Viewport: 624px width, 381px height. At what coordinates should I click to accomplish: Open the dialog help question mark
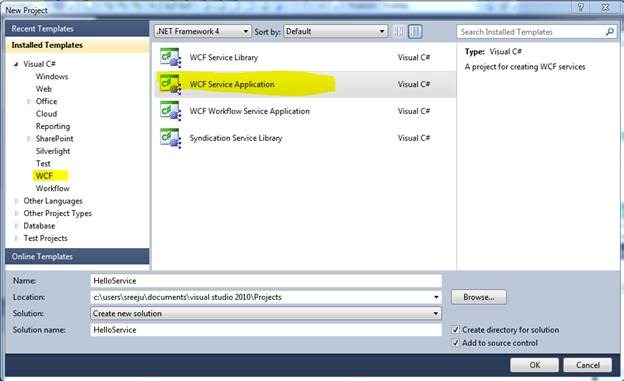click(x=581, y=7)
